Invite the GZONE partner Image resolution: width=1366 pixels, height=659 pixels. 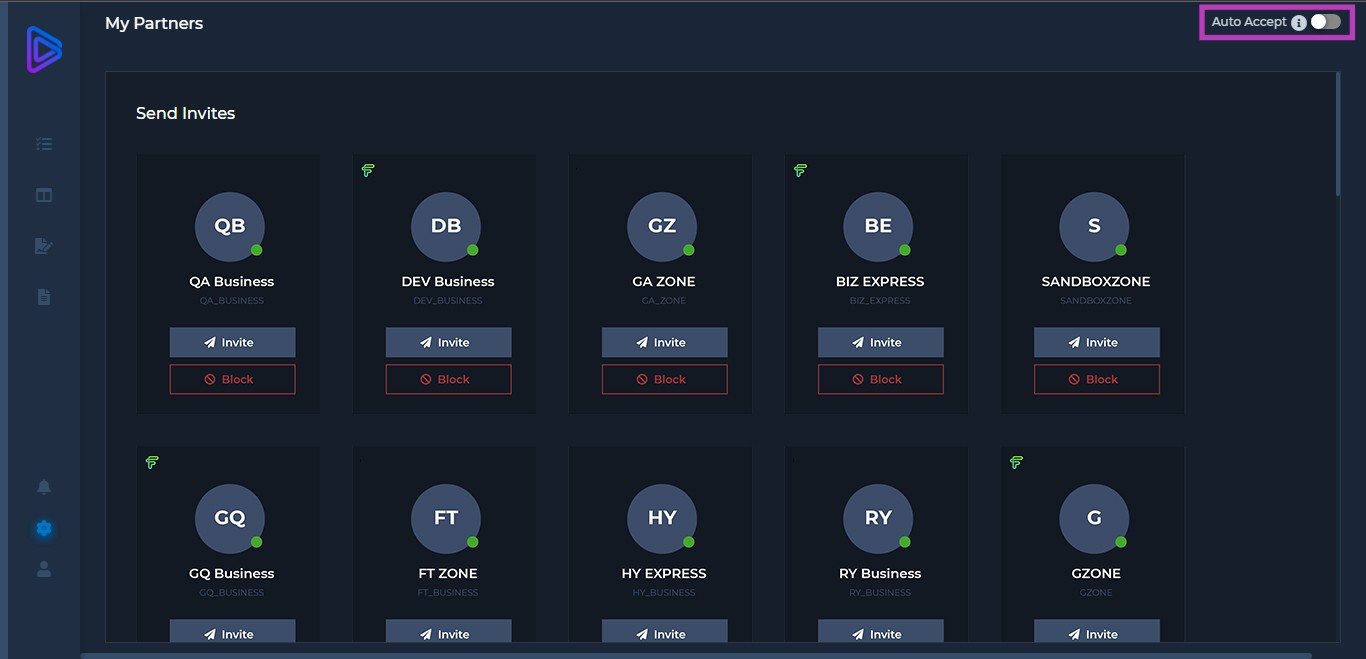[1096, 632]
